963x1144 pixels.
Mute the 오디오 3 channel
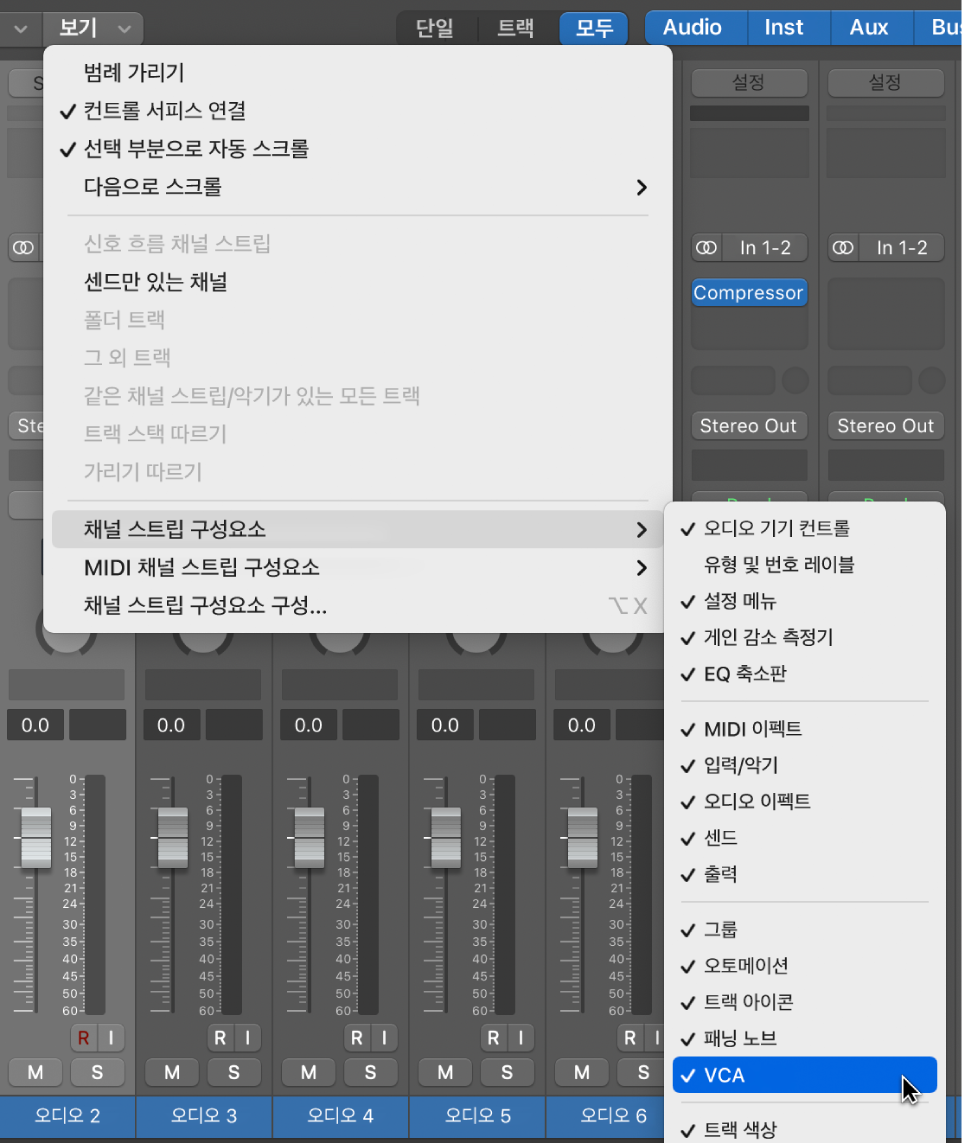pyautogui.click(x=172, y=1072)
